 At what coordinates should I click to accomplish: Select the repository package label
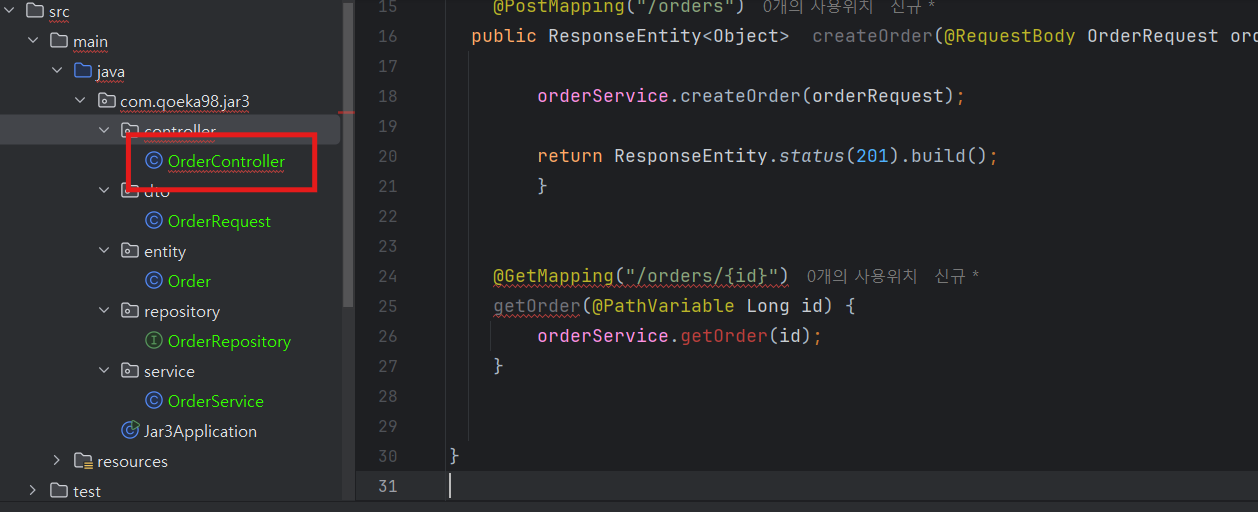click(182, 311)
